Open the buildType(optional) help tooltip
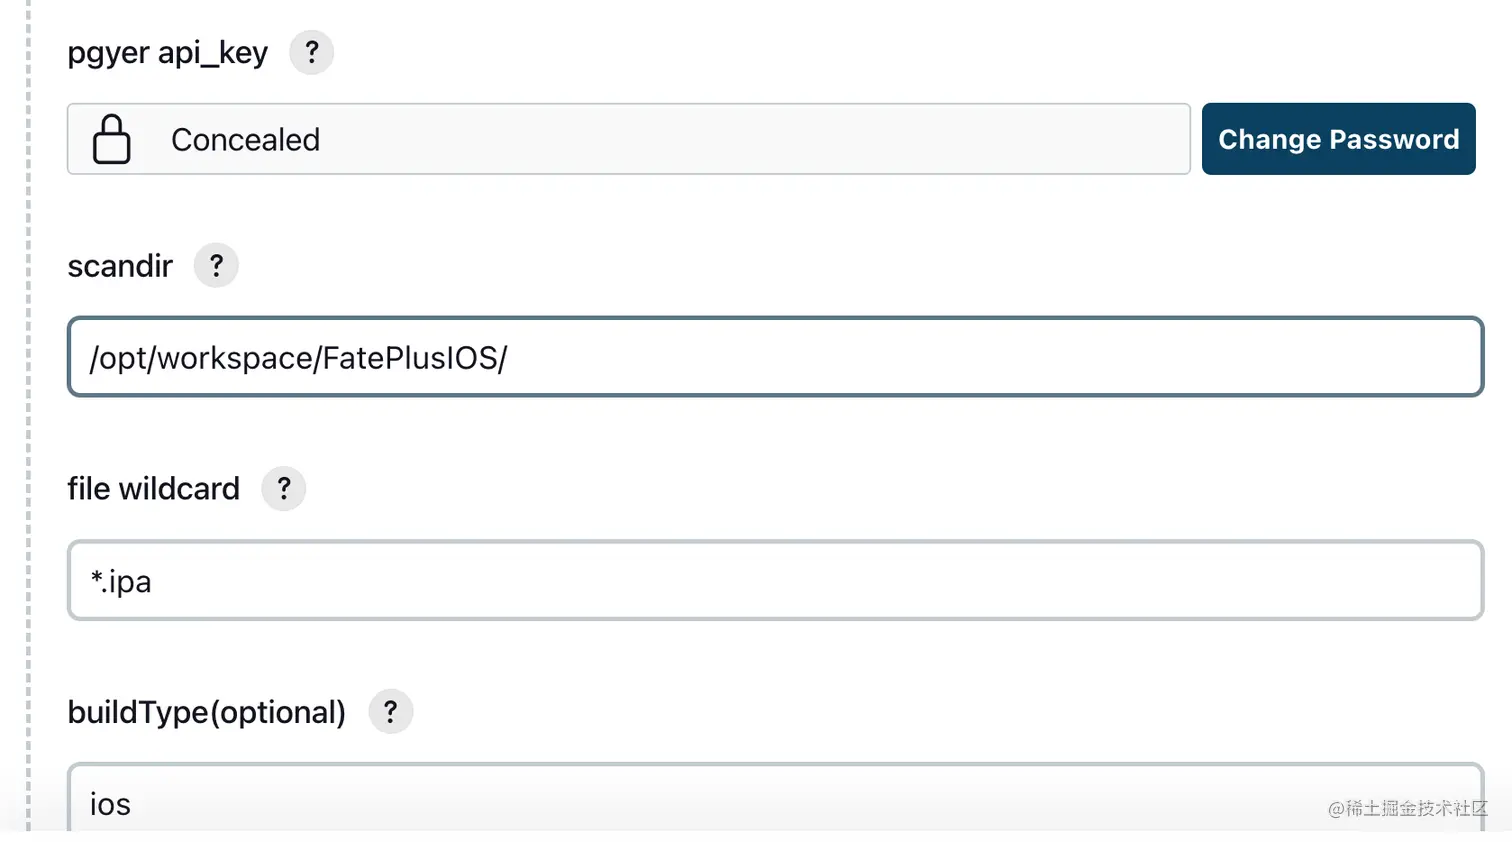The image size is (1512, 842). [x=391, y=712]
